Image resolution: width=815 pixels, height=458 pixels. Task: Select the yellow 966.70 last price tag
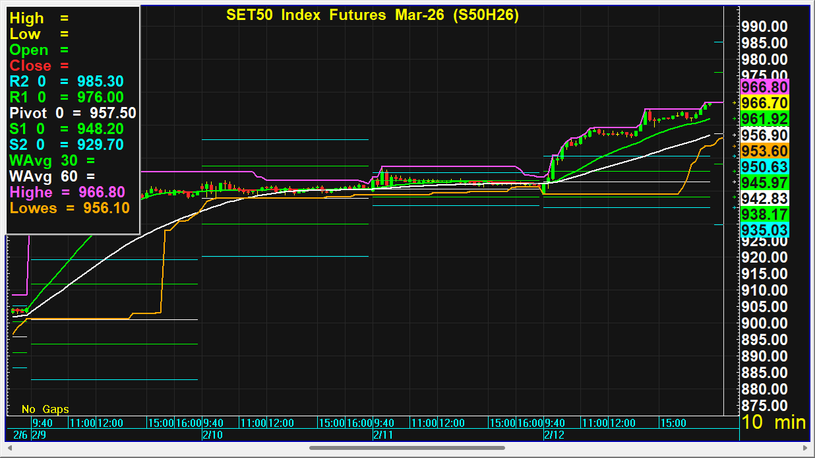pyautogui.click(x=763, y=103)
